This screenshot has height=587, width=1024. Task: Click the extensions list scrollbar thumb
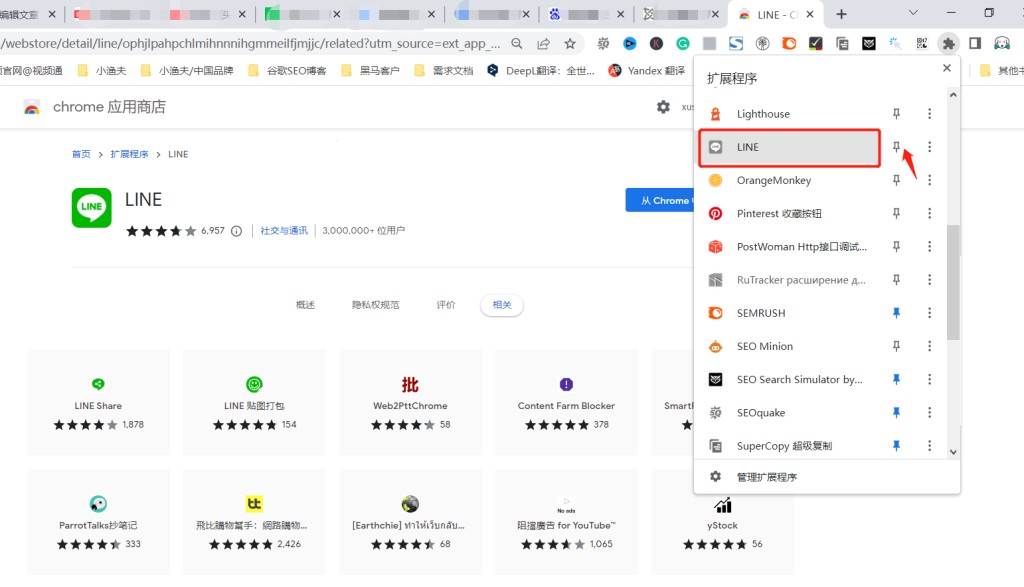click(953, 282)
